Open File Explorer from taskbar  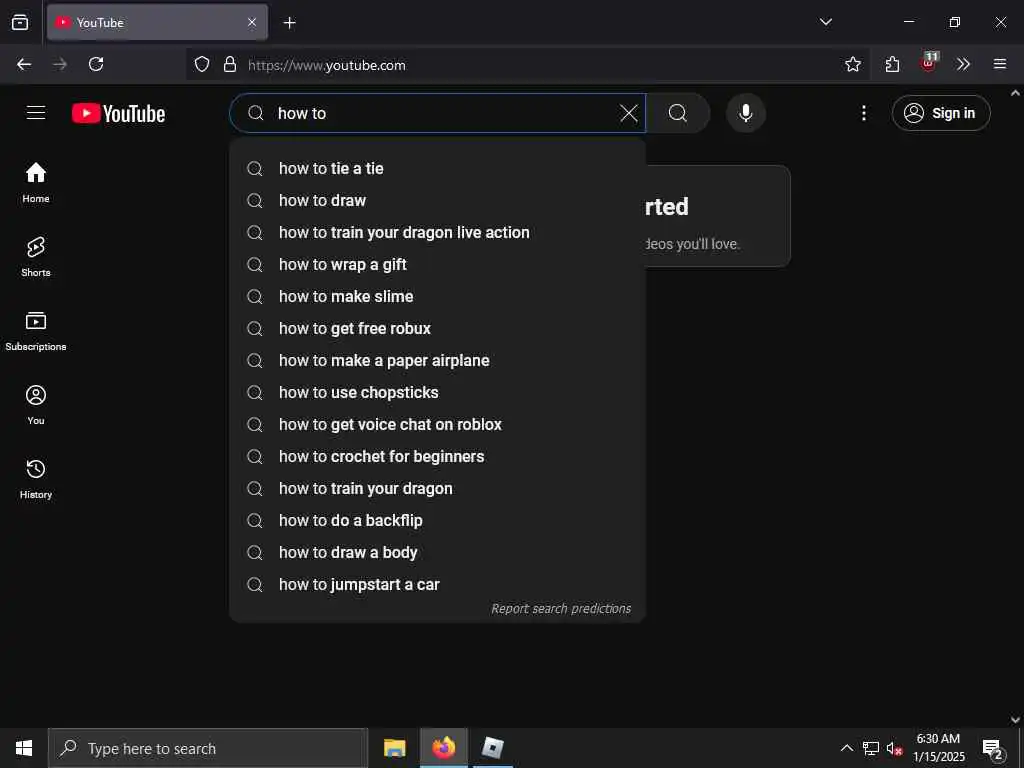[x=394, y=748]
